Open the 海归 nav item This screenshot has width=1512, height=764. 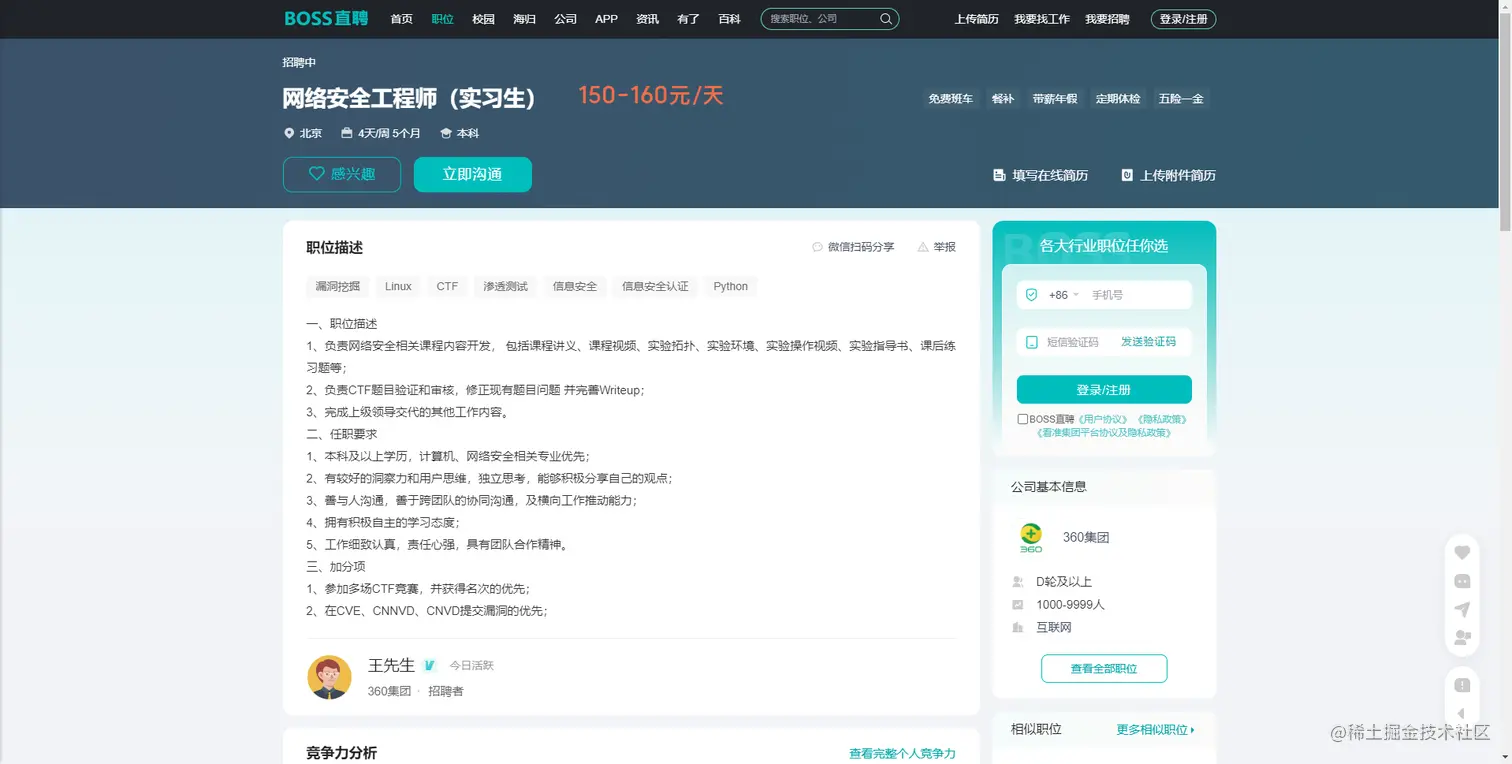tap(524, 19)
